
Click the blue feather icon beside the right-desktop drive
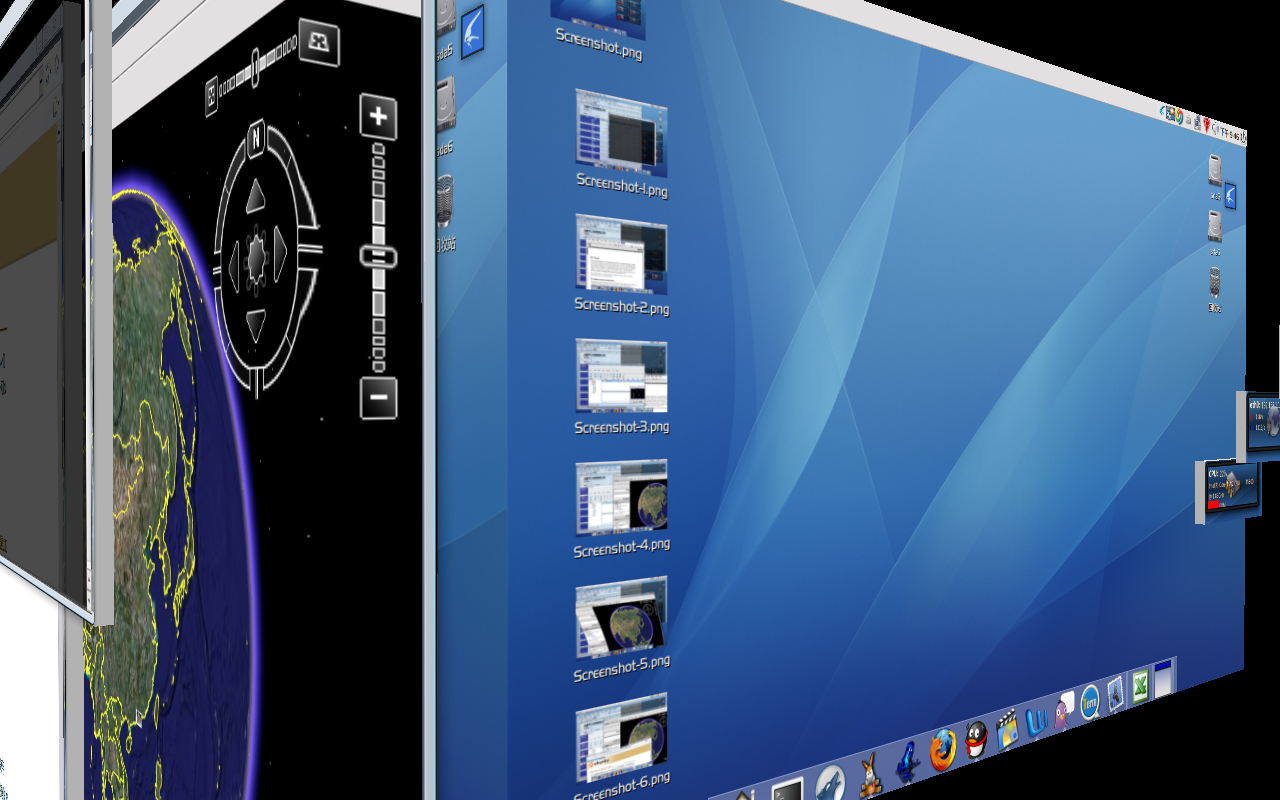[x=1230, y=196]
